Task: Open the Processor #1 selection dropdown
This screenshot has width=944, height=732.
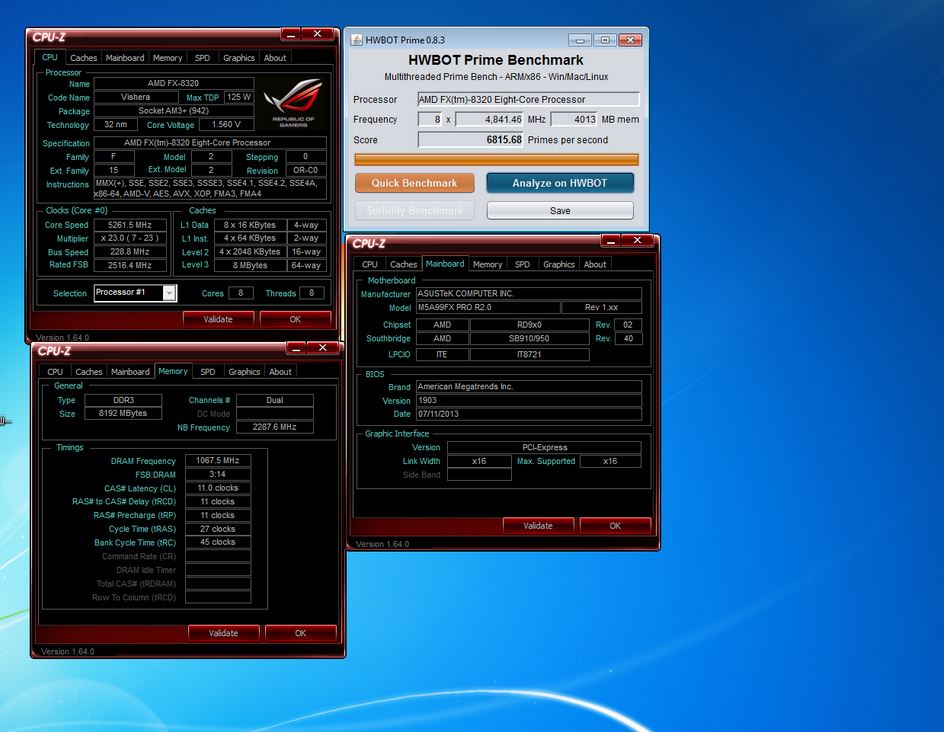Action: point(169,293)
